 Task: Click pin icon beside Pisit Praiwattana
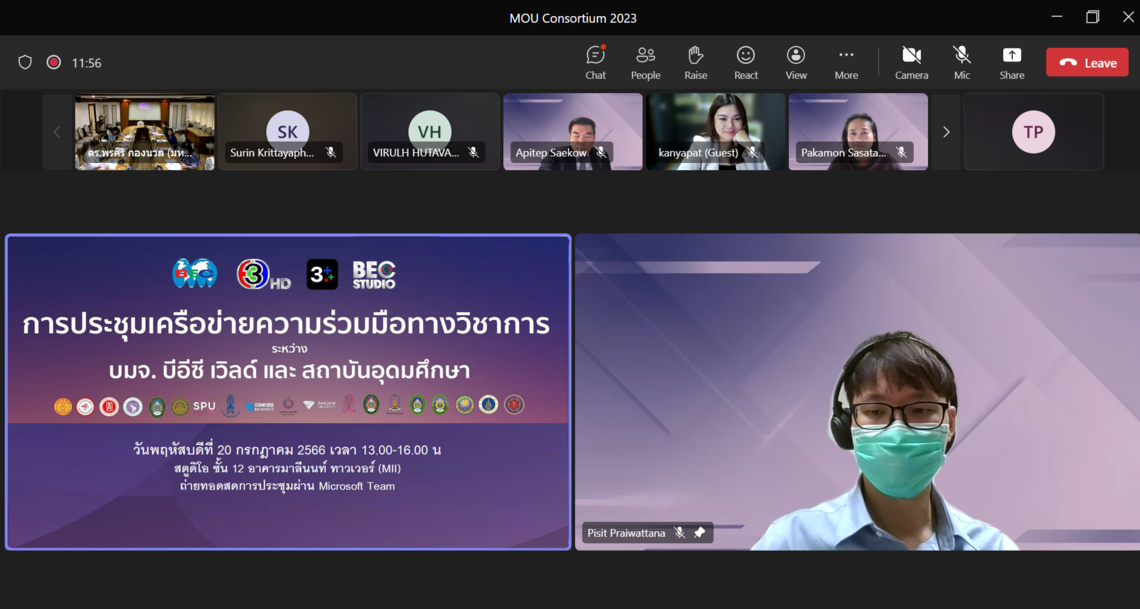point(700,533)
